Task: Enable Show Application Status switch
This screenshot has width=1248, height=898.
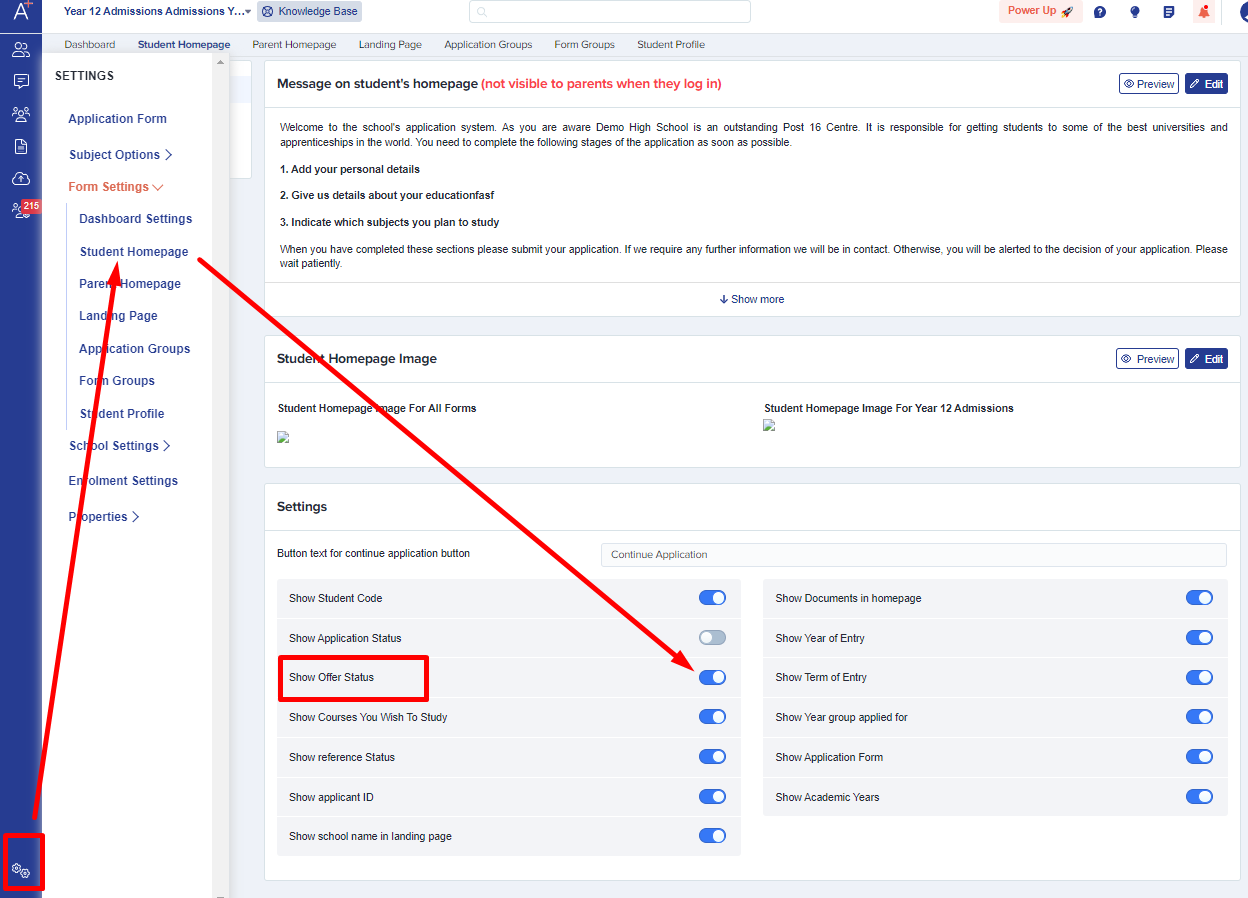Action: pos(712,637)
